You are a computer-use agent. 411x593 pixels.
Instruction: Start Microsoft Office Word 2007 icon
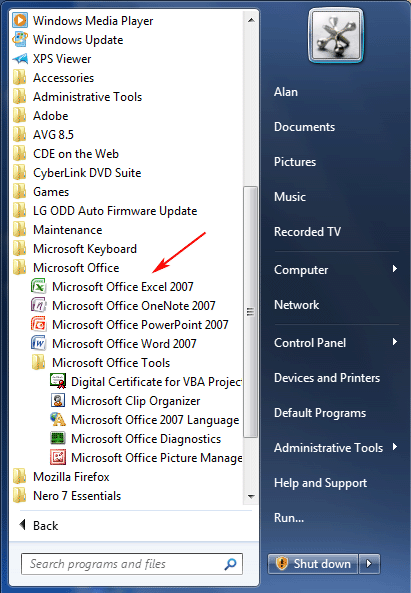coord(39,343)
